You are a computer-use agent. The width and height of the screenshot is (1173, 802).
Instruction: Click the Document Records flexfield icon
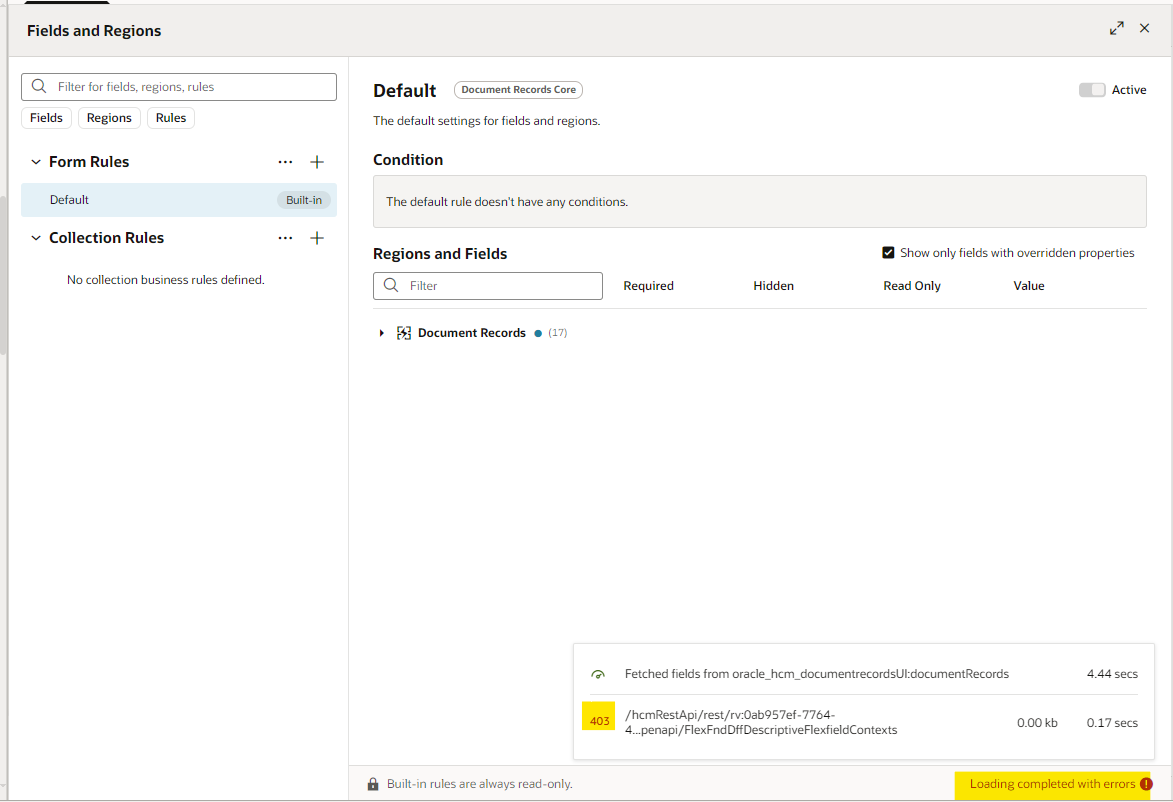click(403, 332)
